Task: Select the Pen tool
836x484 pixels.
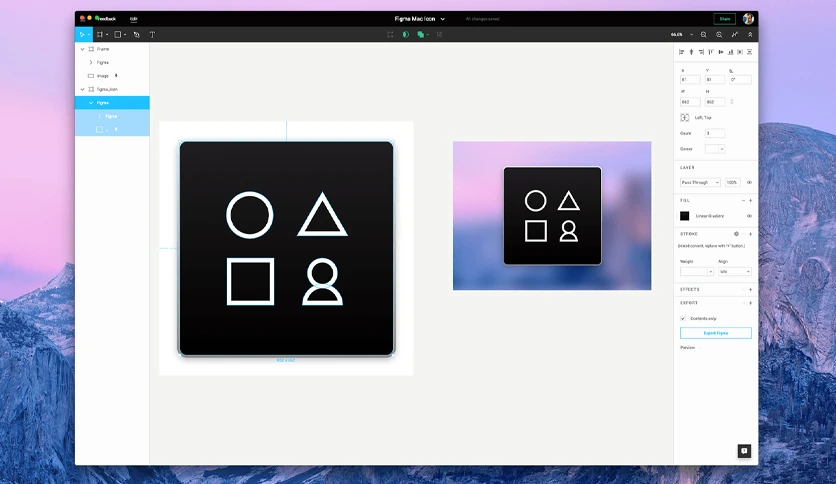Action: (x=136, y=35)
